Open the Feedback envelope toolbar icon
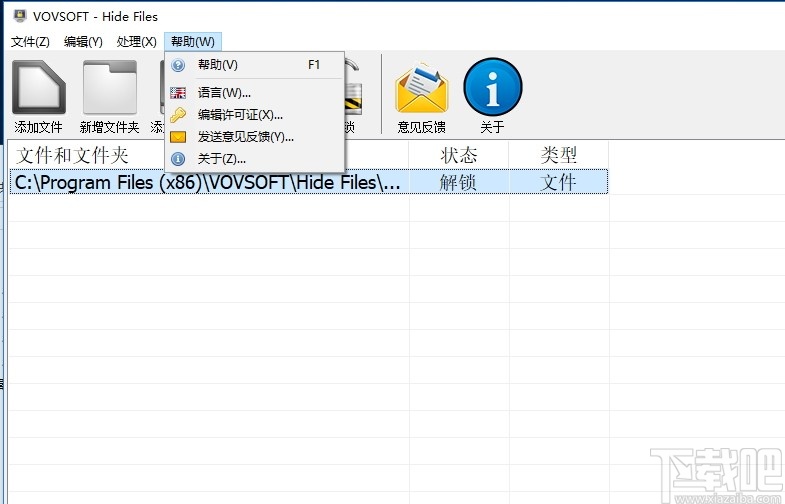 click(x=422, y=88)
